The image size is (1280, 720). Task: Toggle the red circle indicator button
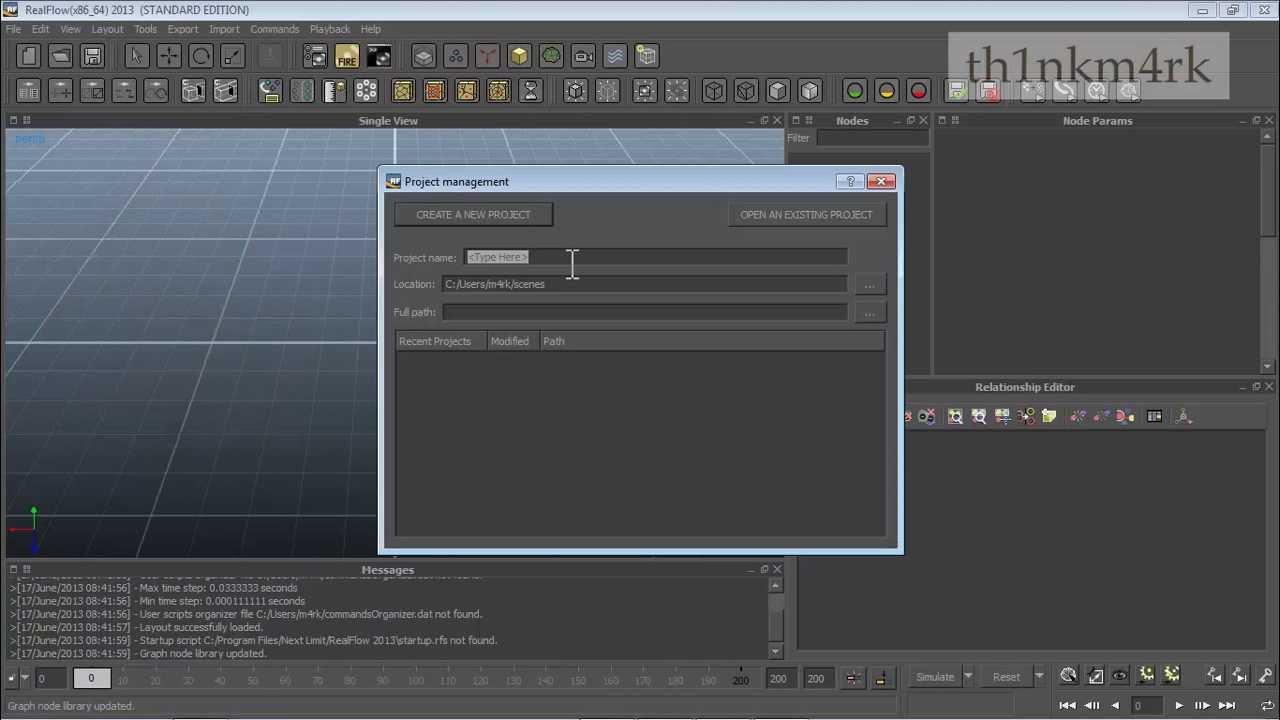click(919, 92)
